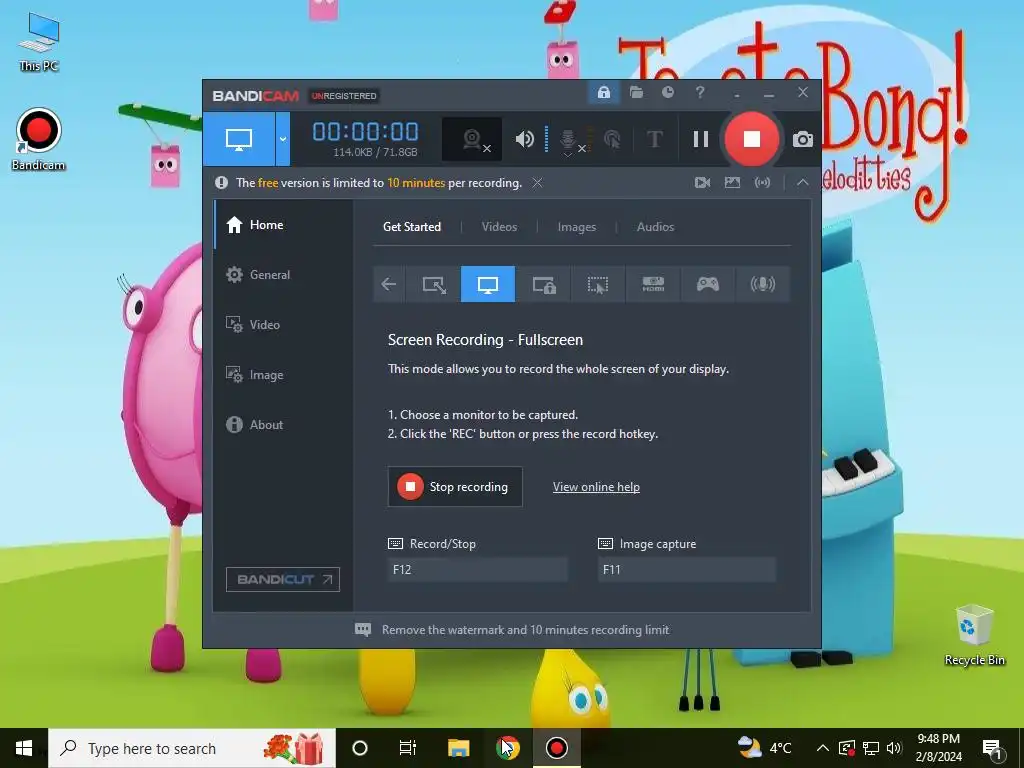
Task: Show hidden system tray icons
Action: [823, 748]
